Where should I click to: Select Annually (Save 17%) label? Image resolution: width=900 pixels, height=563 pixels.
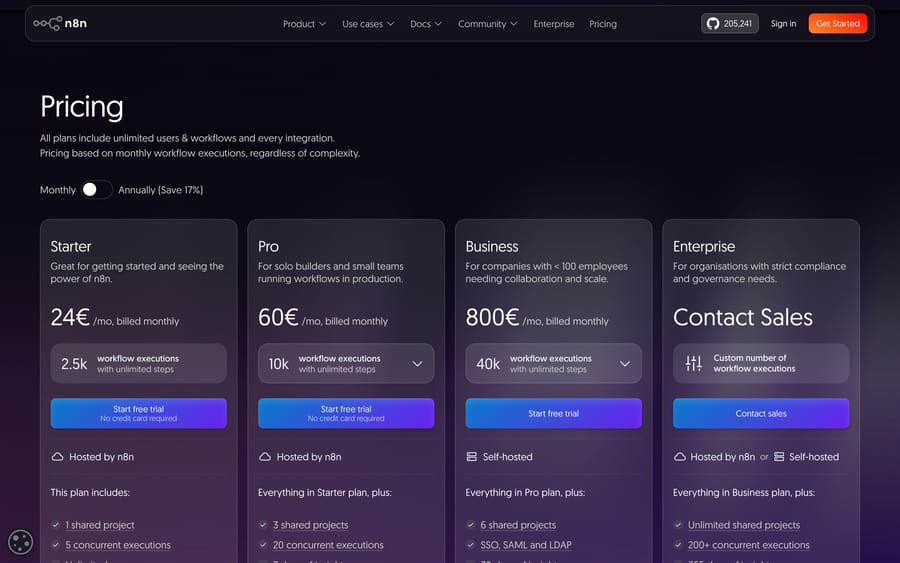click(161, 190)
